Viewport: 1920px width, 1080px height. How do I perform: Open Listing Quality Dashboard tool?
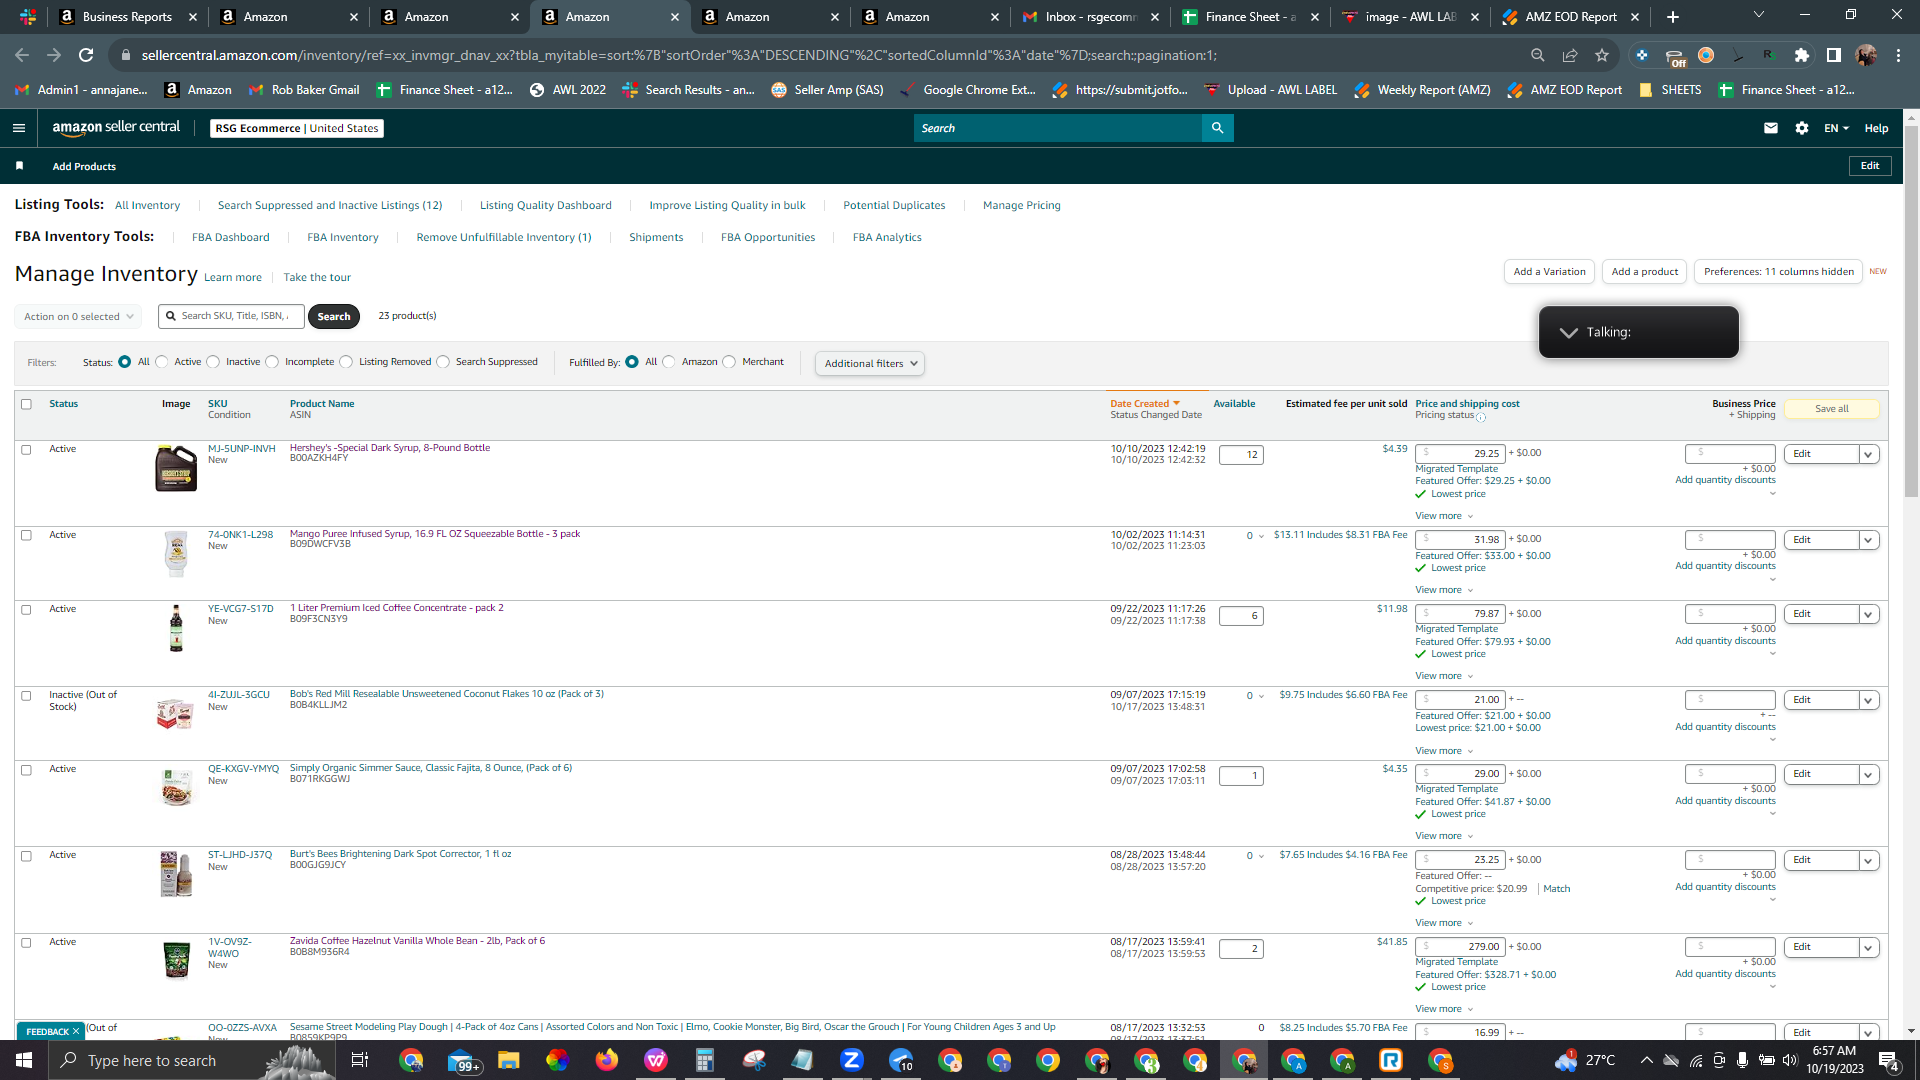pos(545,206)
